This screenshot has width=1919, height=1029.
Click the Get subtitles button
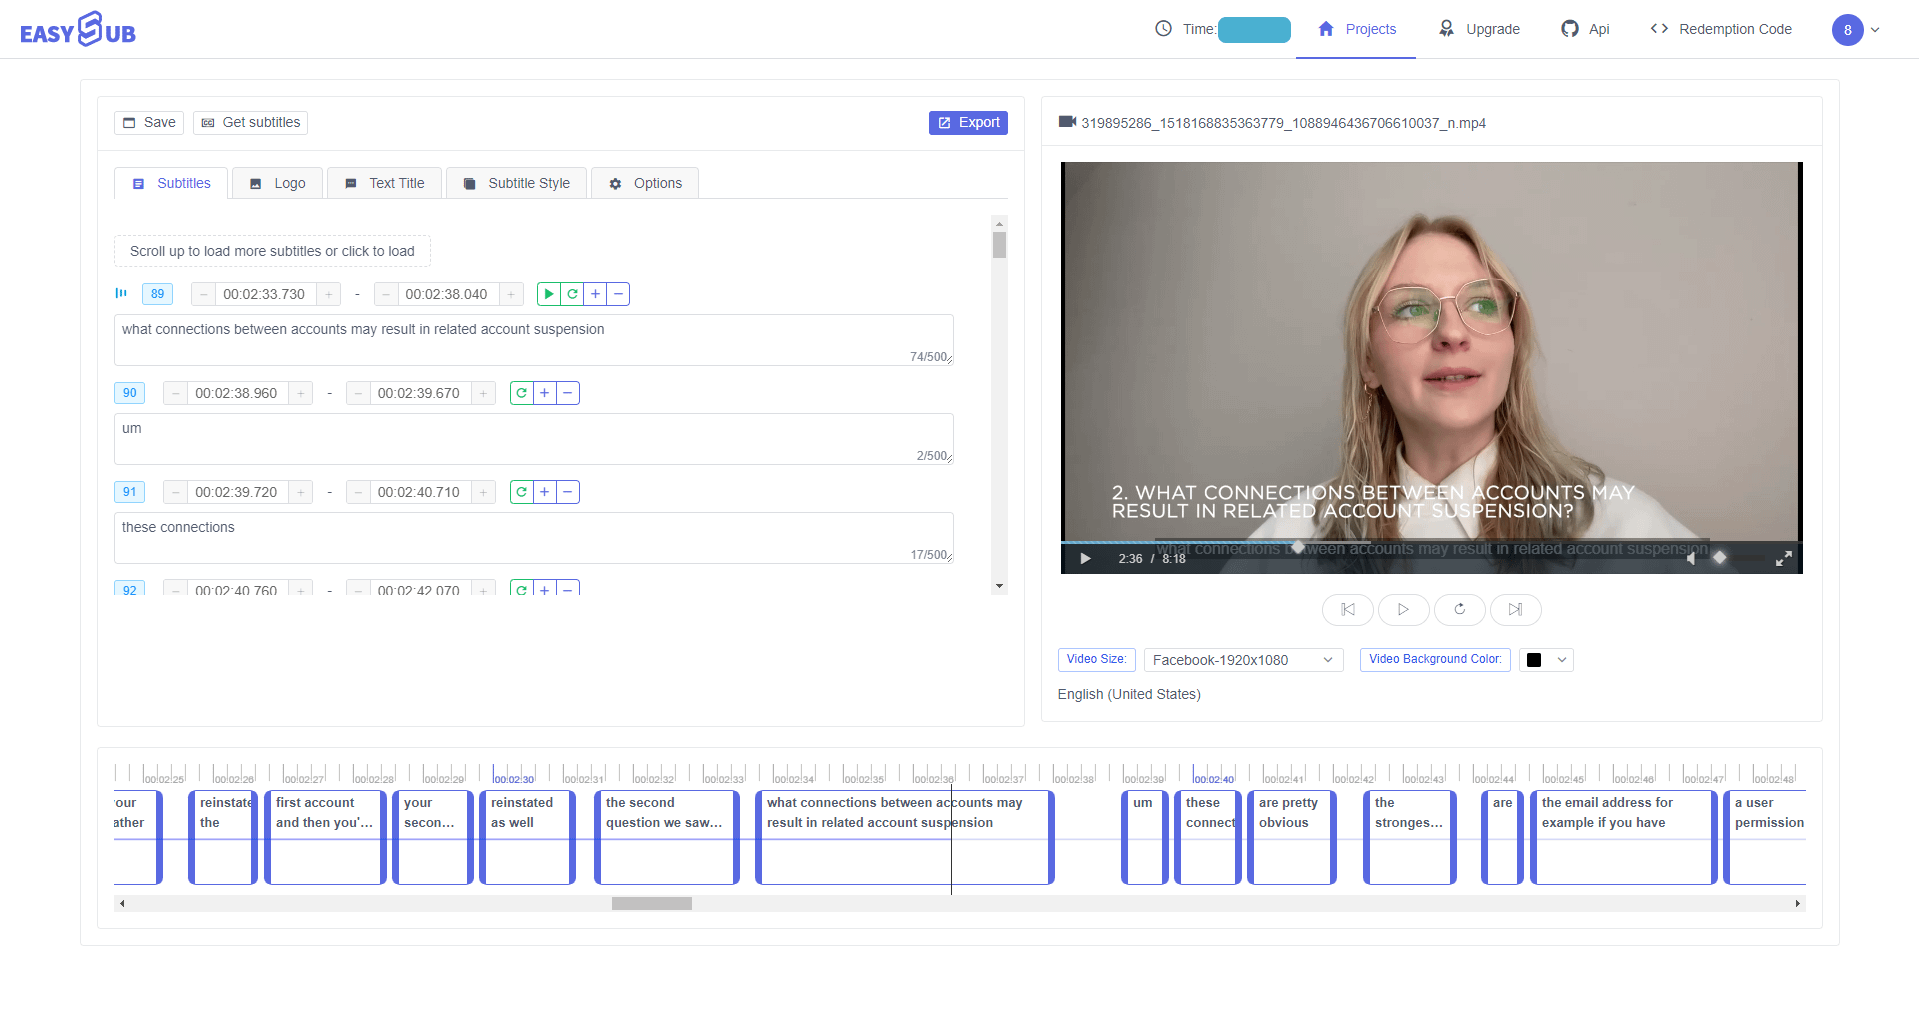[250, 122]
